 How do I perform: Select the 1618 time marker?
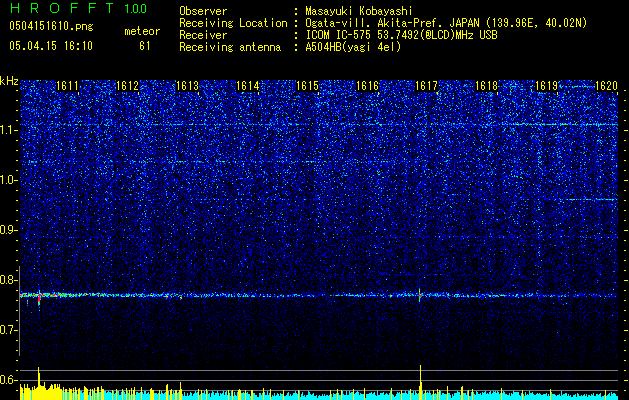click(x=487, y=86)
